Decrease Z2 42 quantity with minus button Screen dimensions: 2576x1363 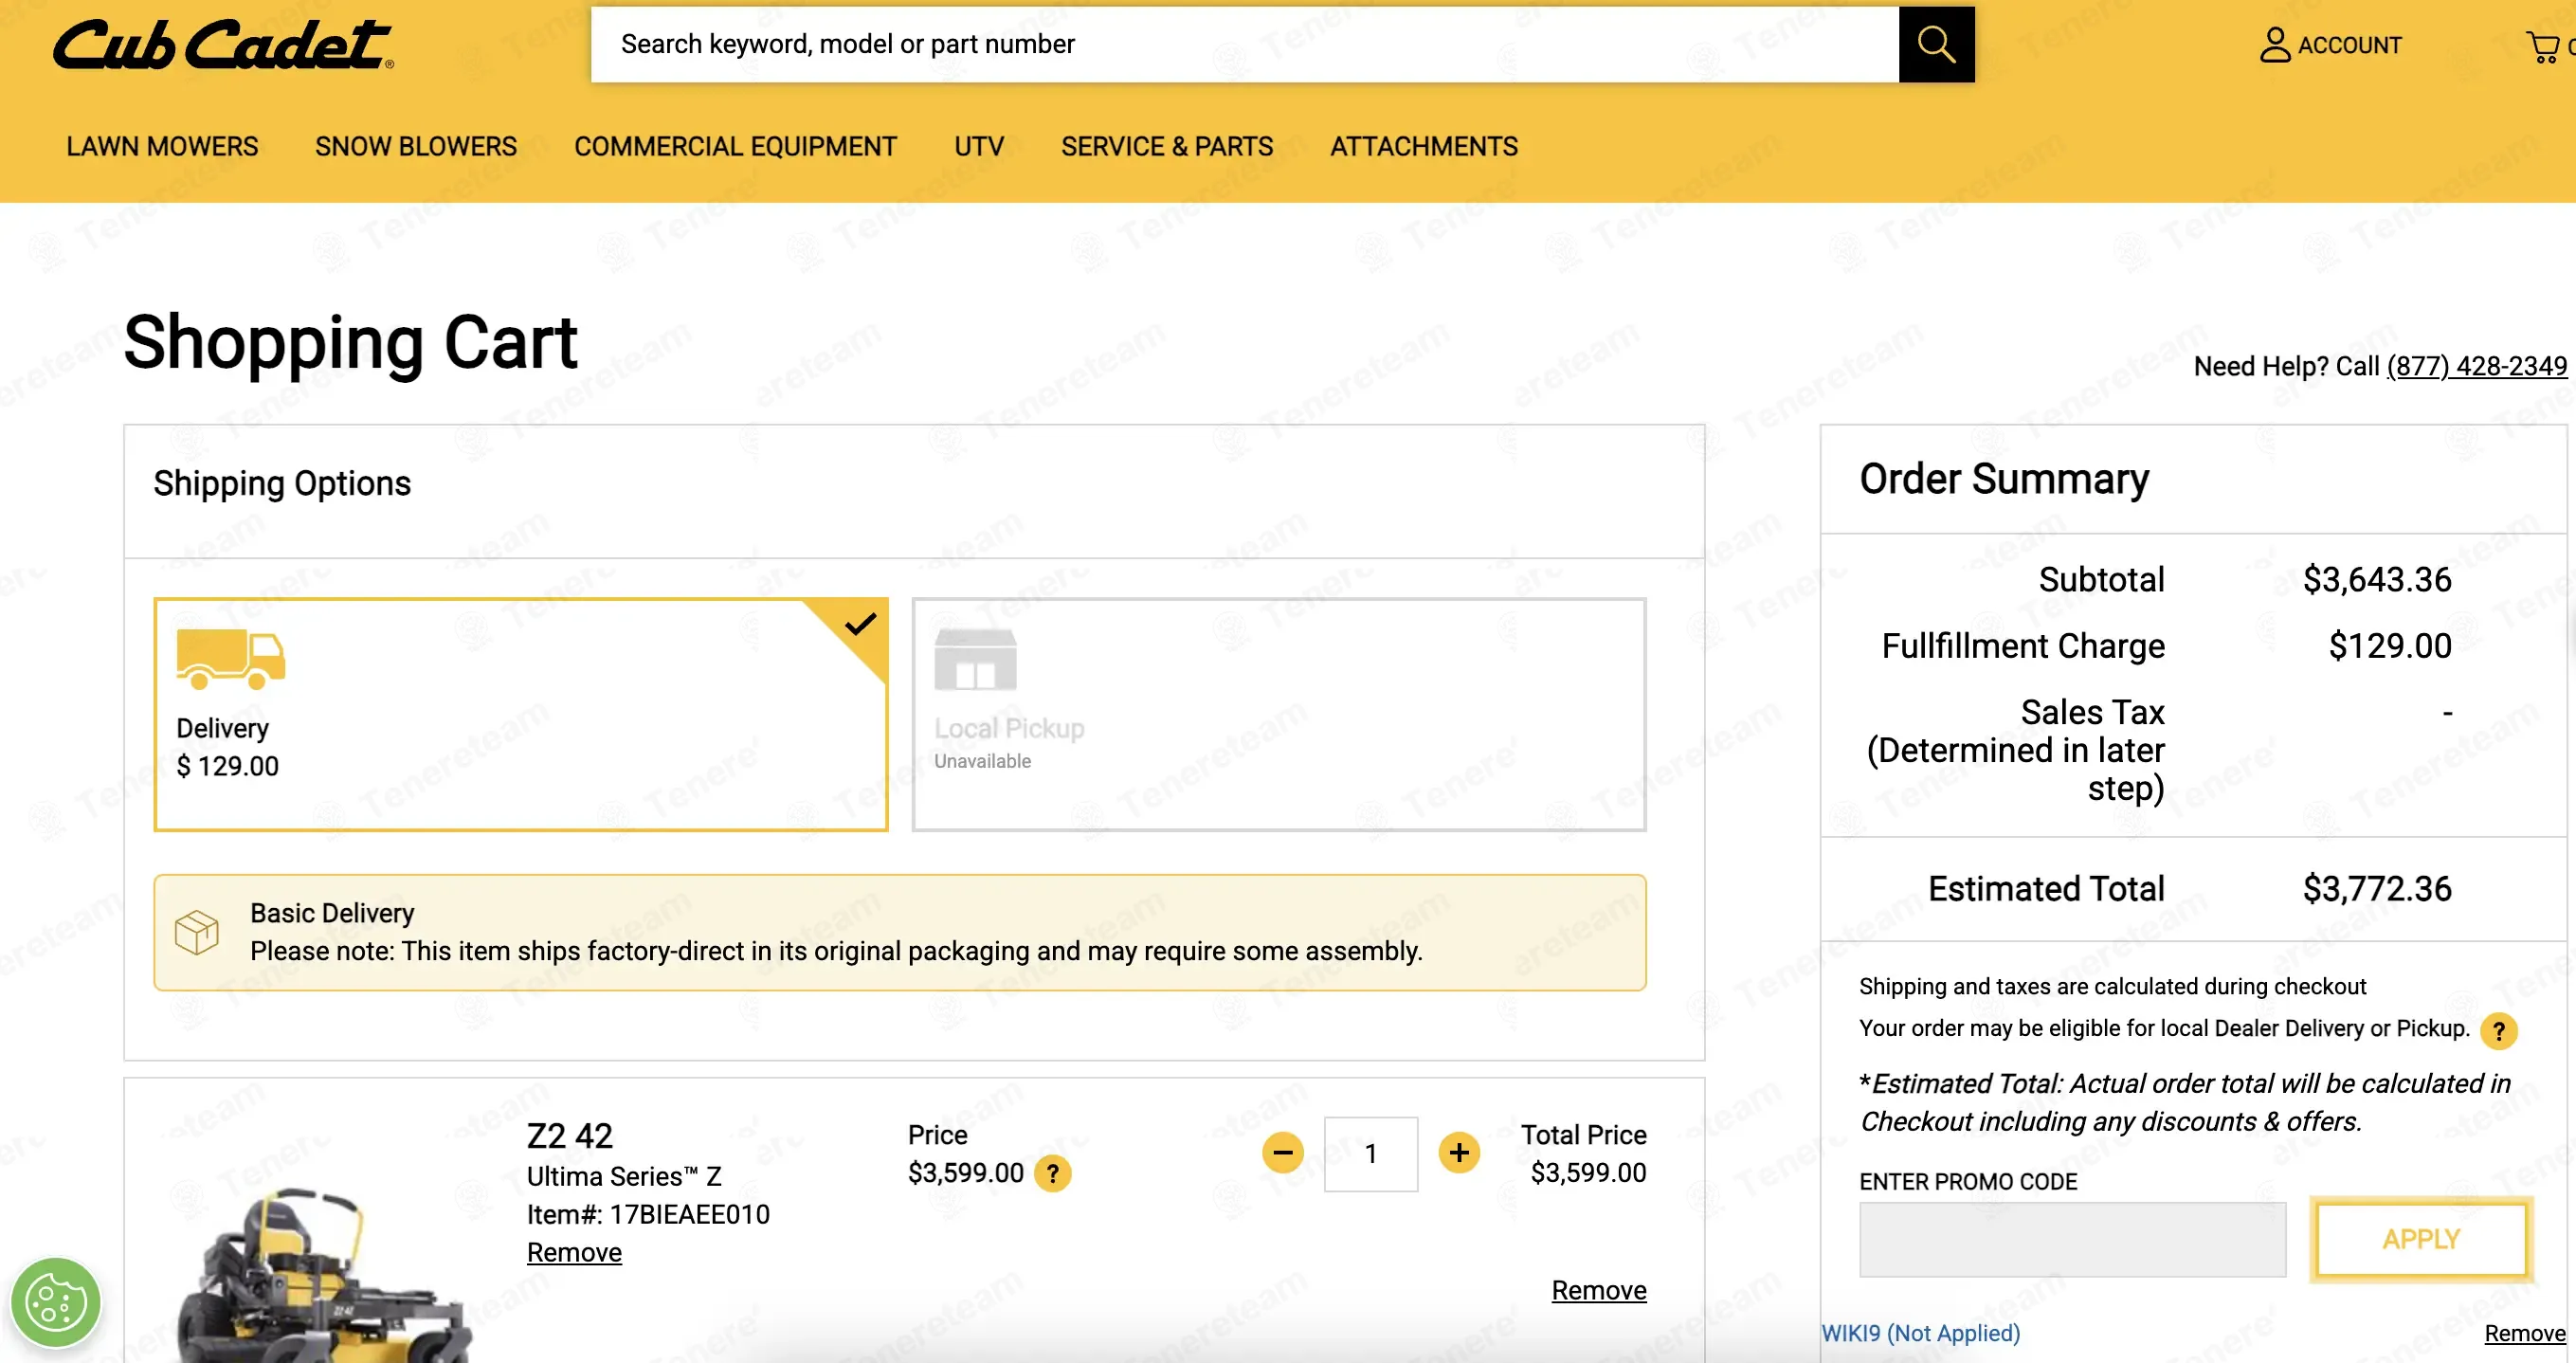click(x=1282, y=1153)
